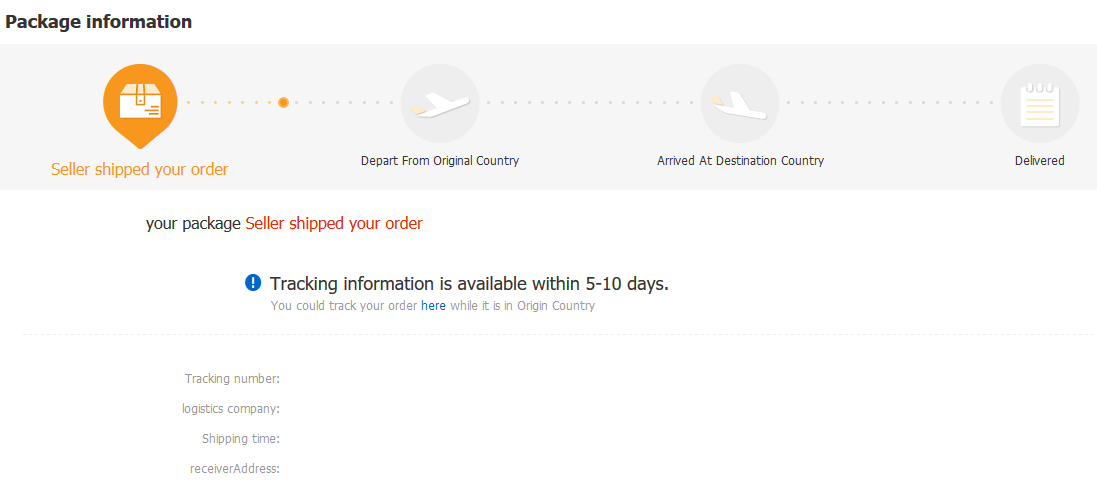This screenshot has height=495, width=1097.
Task: Click the orange progress dot marker
Action: pyautogui.click(x=283, y=103)
